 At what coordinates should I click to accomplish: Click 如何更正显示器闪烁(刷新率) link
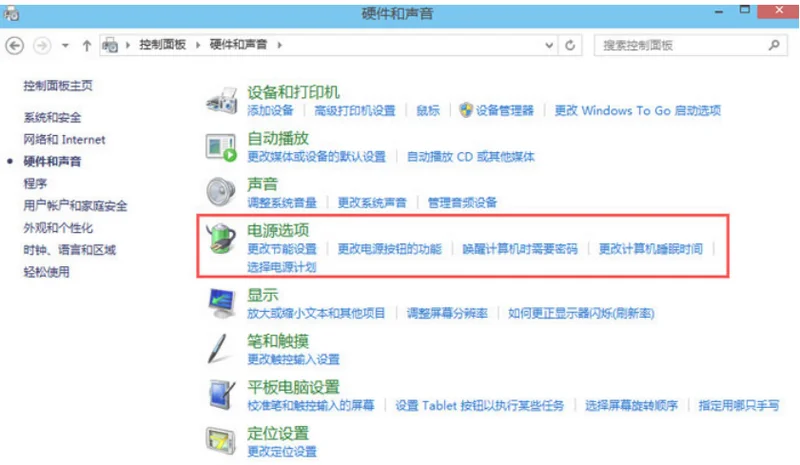click(581, 313)
